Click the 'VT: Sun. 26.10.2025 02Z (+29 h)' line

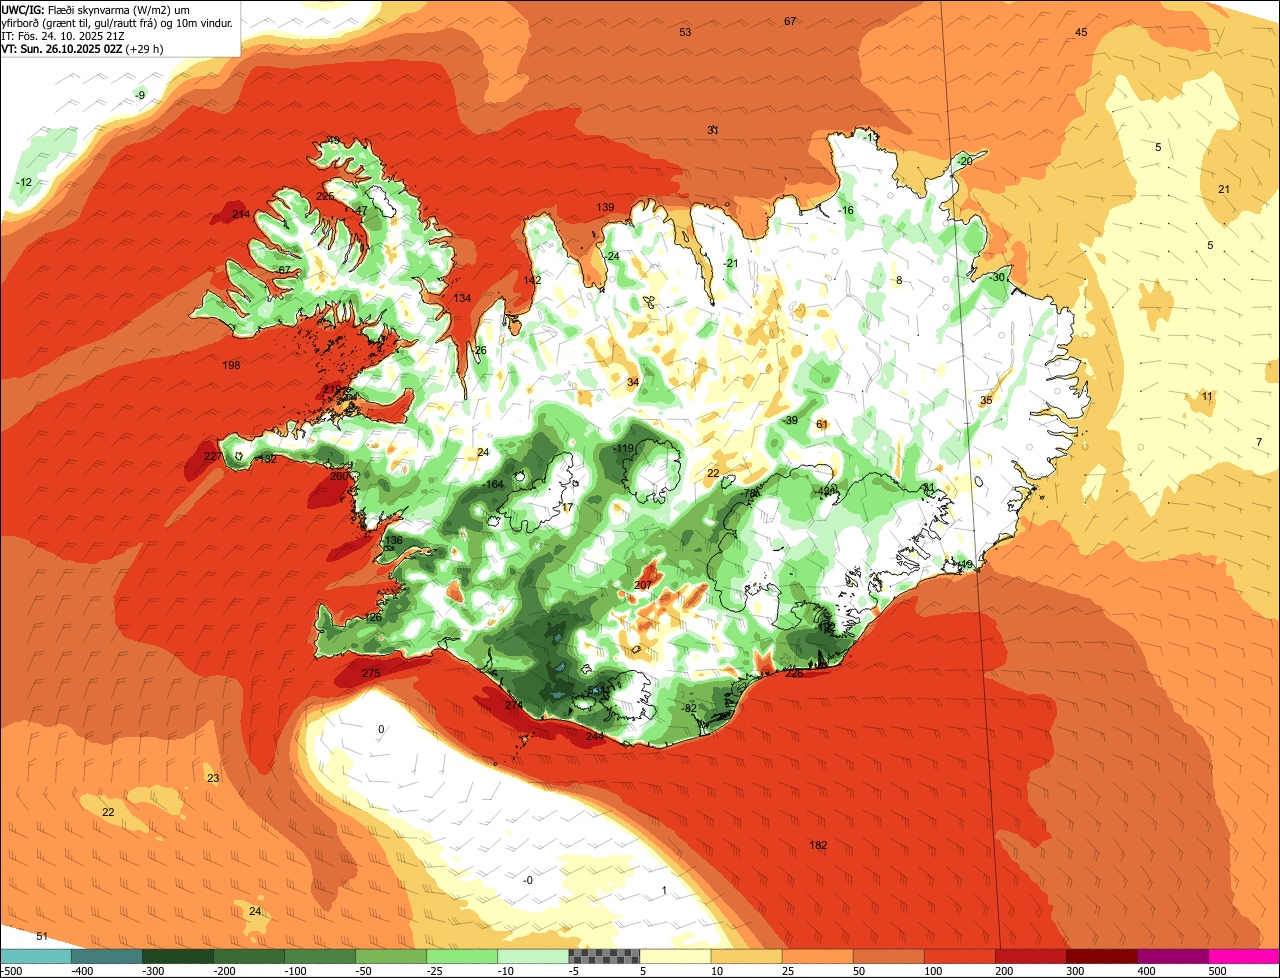(x=83, y=48)
